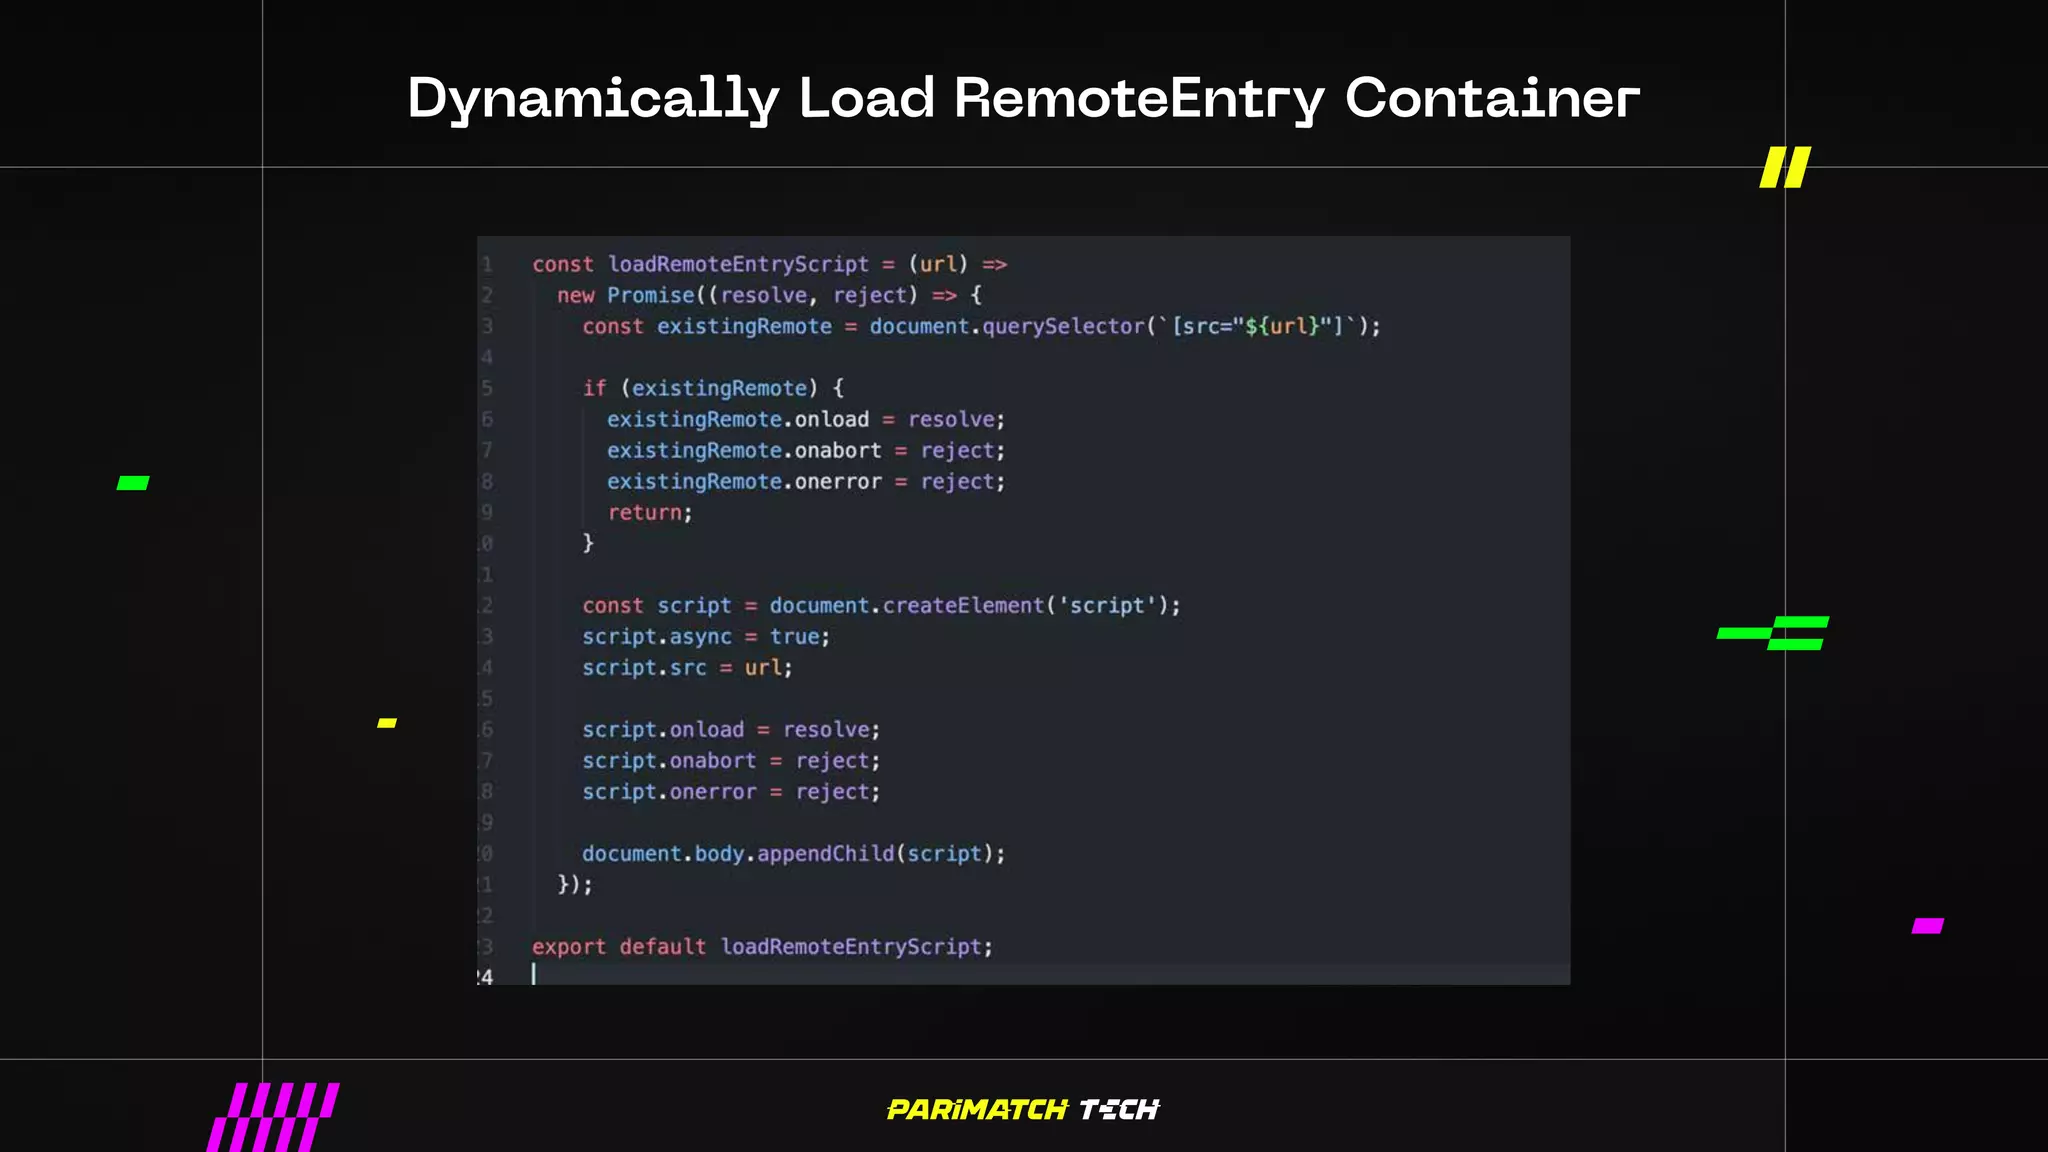Click the 'const existingRemote = document.querySelector' line

click(981, 326)
